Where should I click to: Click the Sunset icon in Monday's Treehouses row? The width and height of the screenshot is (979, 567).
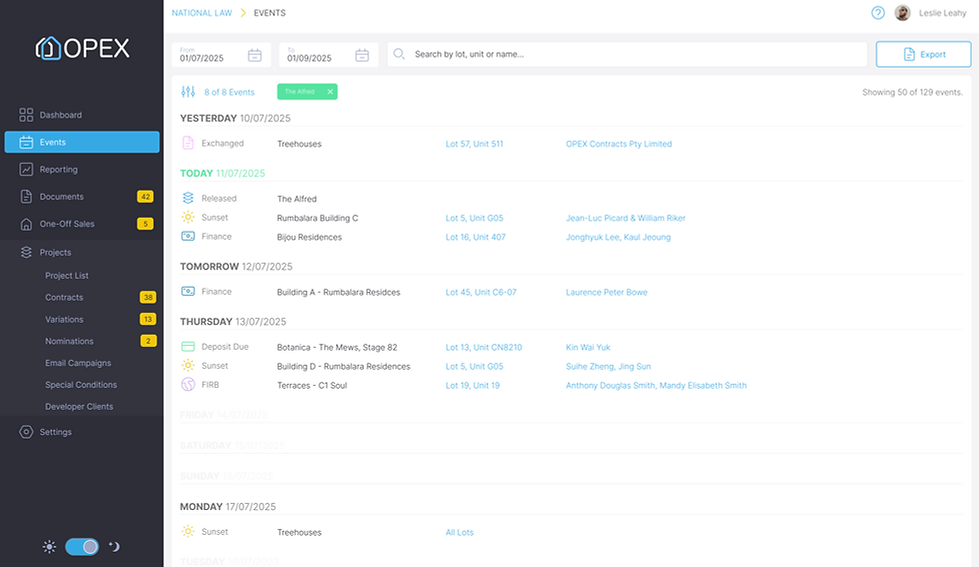click(188, 531)
